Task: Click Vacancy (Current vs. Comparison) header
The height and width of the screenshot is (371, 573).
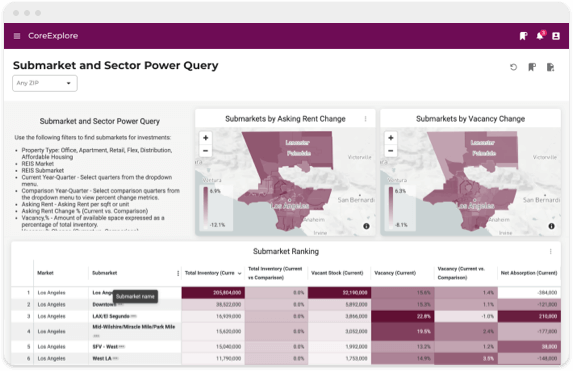Action: coord(461,273)
